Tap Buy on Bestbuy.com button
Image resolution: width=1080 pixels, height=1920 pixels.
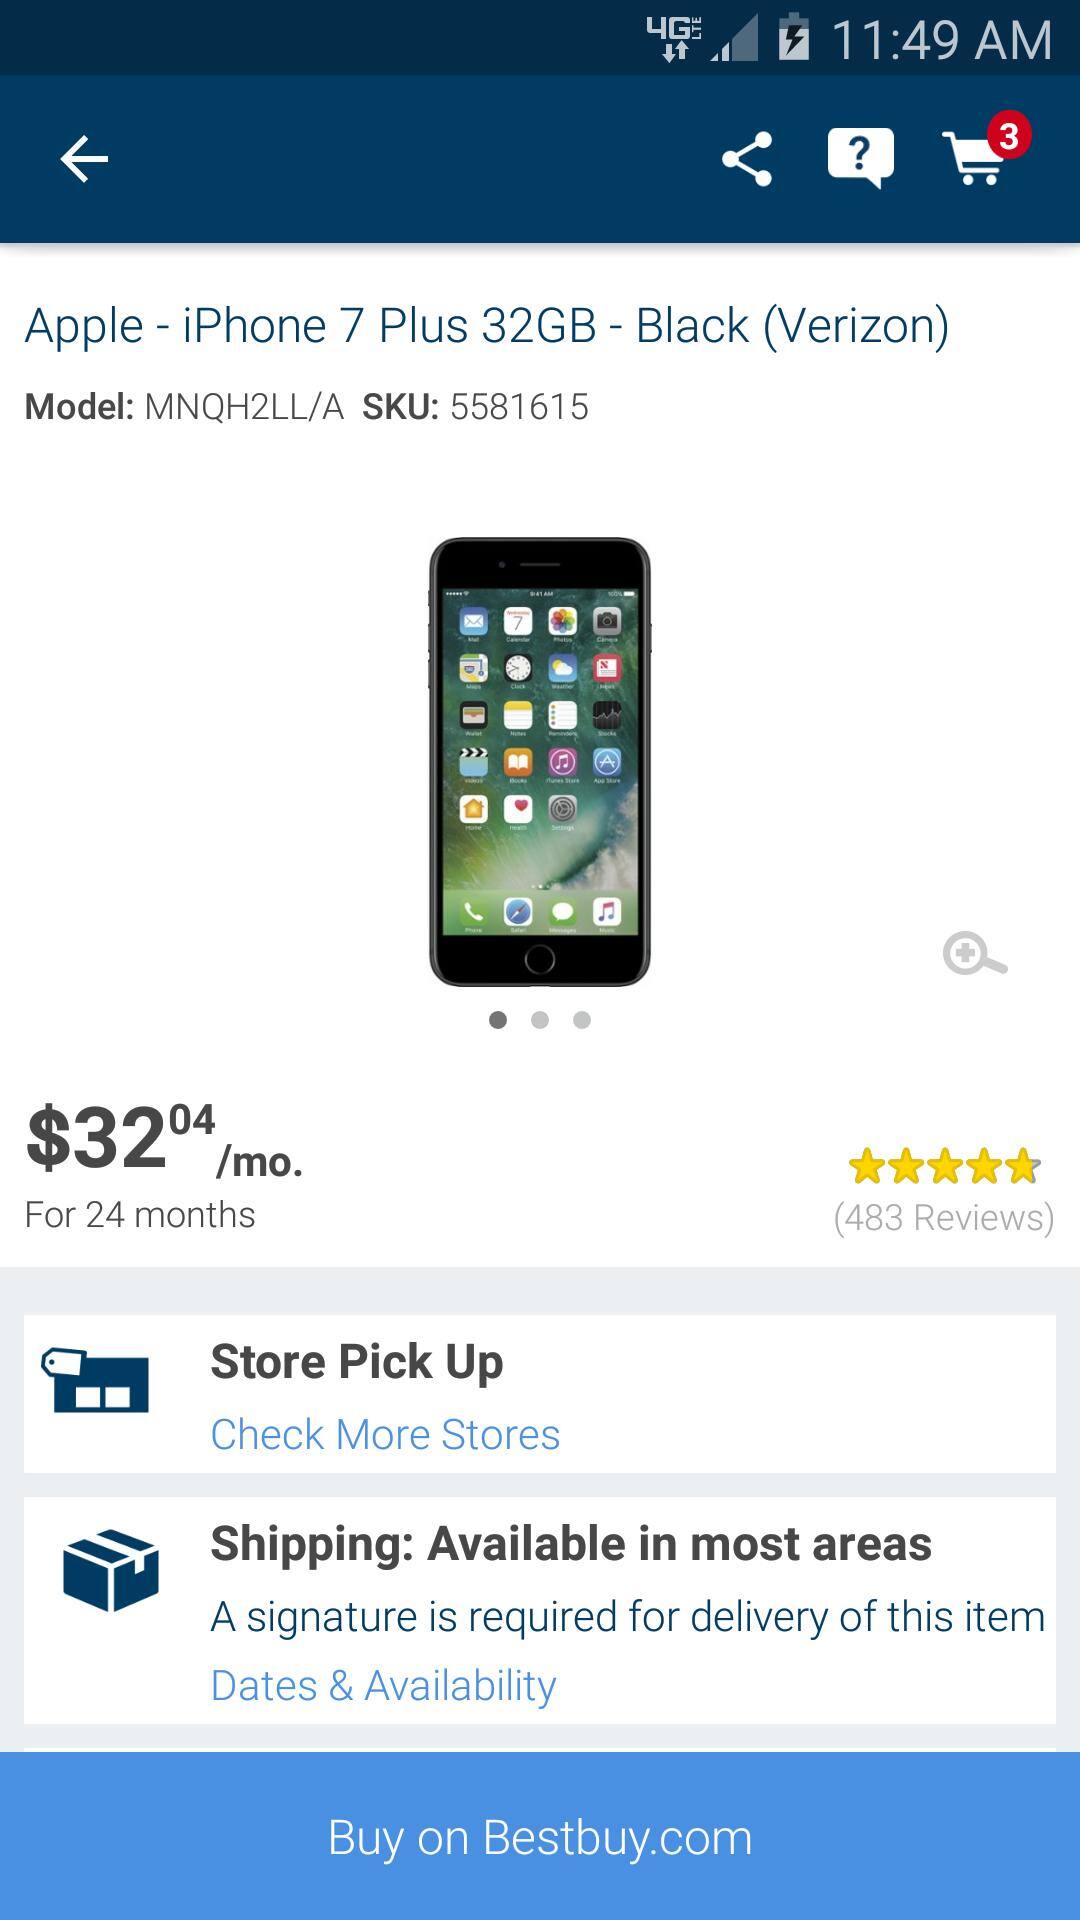(540, 1836)
